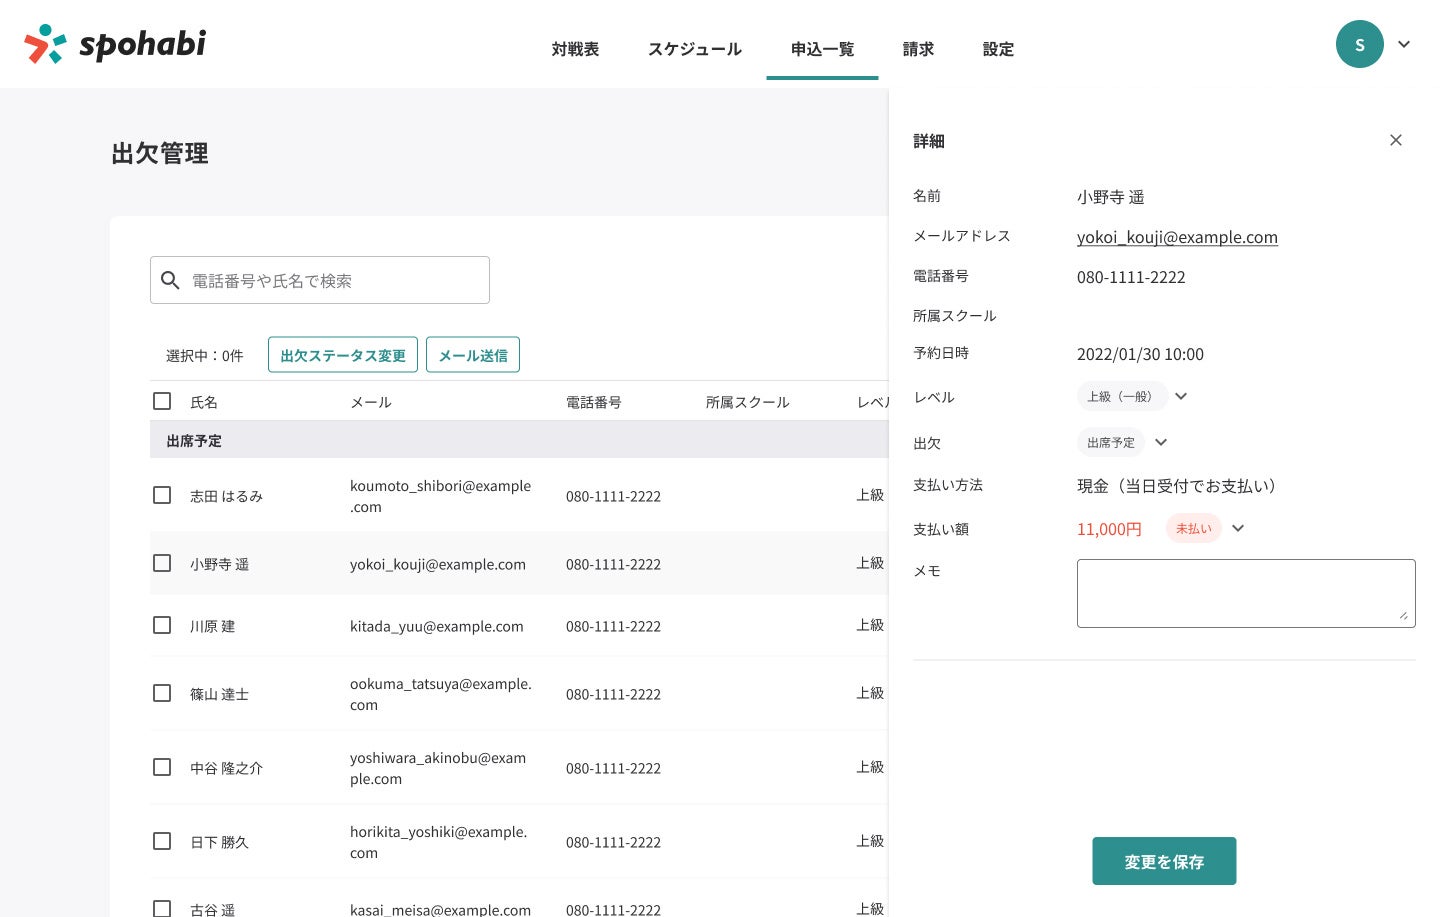This screenshot has width=1440, height=917.
Task: Click the 出欠ステータス変更 button
Action: (x=343, y=355)
